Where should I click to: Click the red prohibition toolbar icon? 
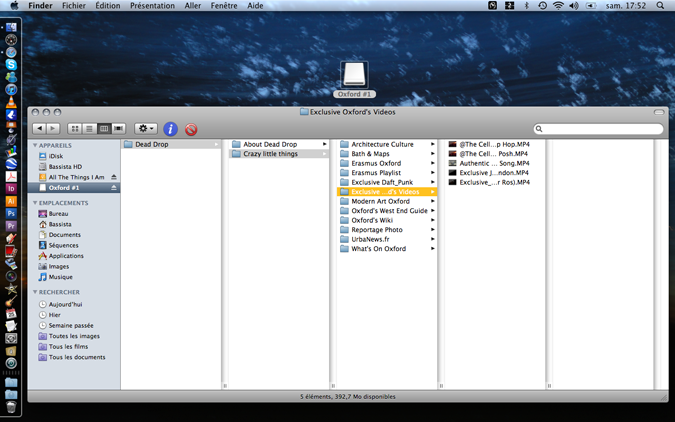[191, 129]
